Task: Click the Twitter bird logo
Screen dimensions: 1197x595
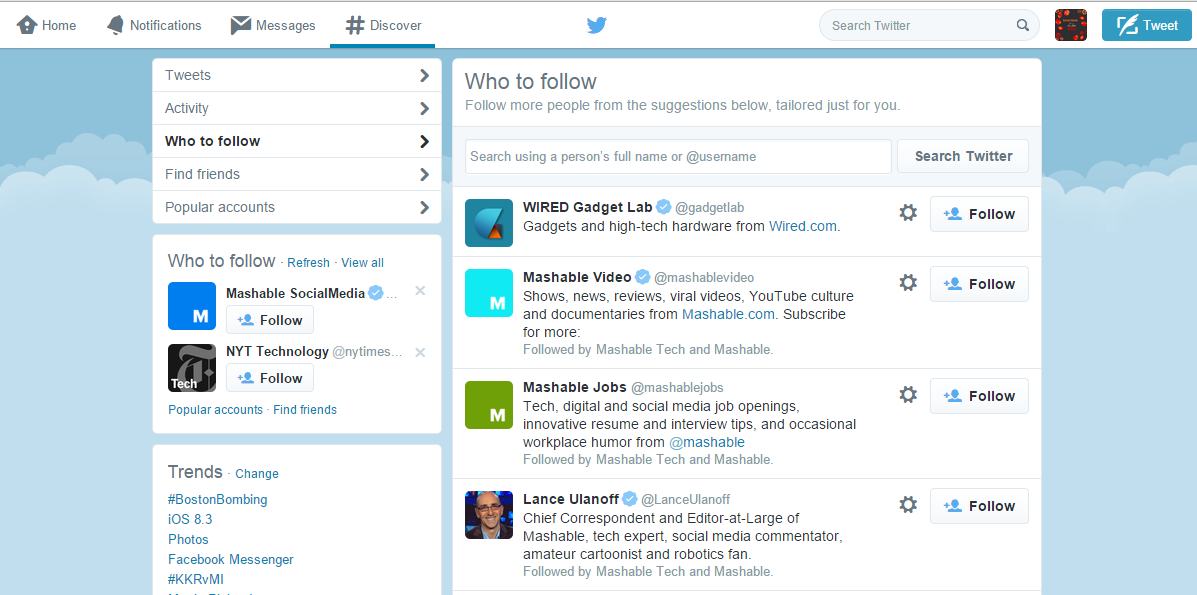Action: coord(597,24)
